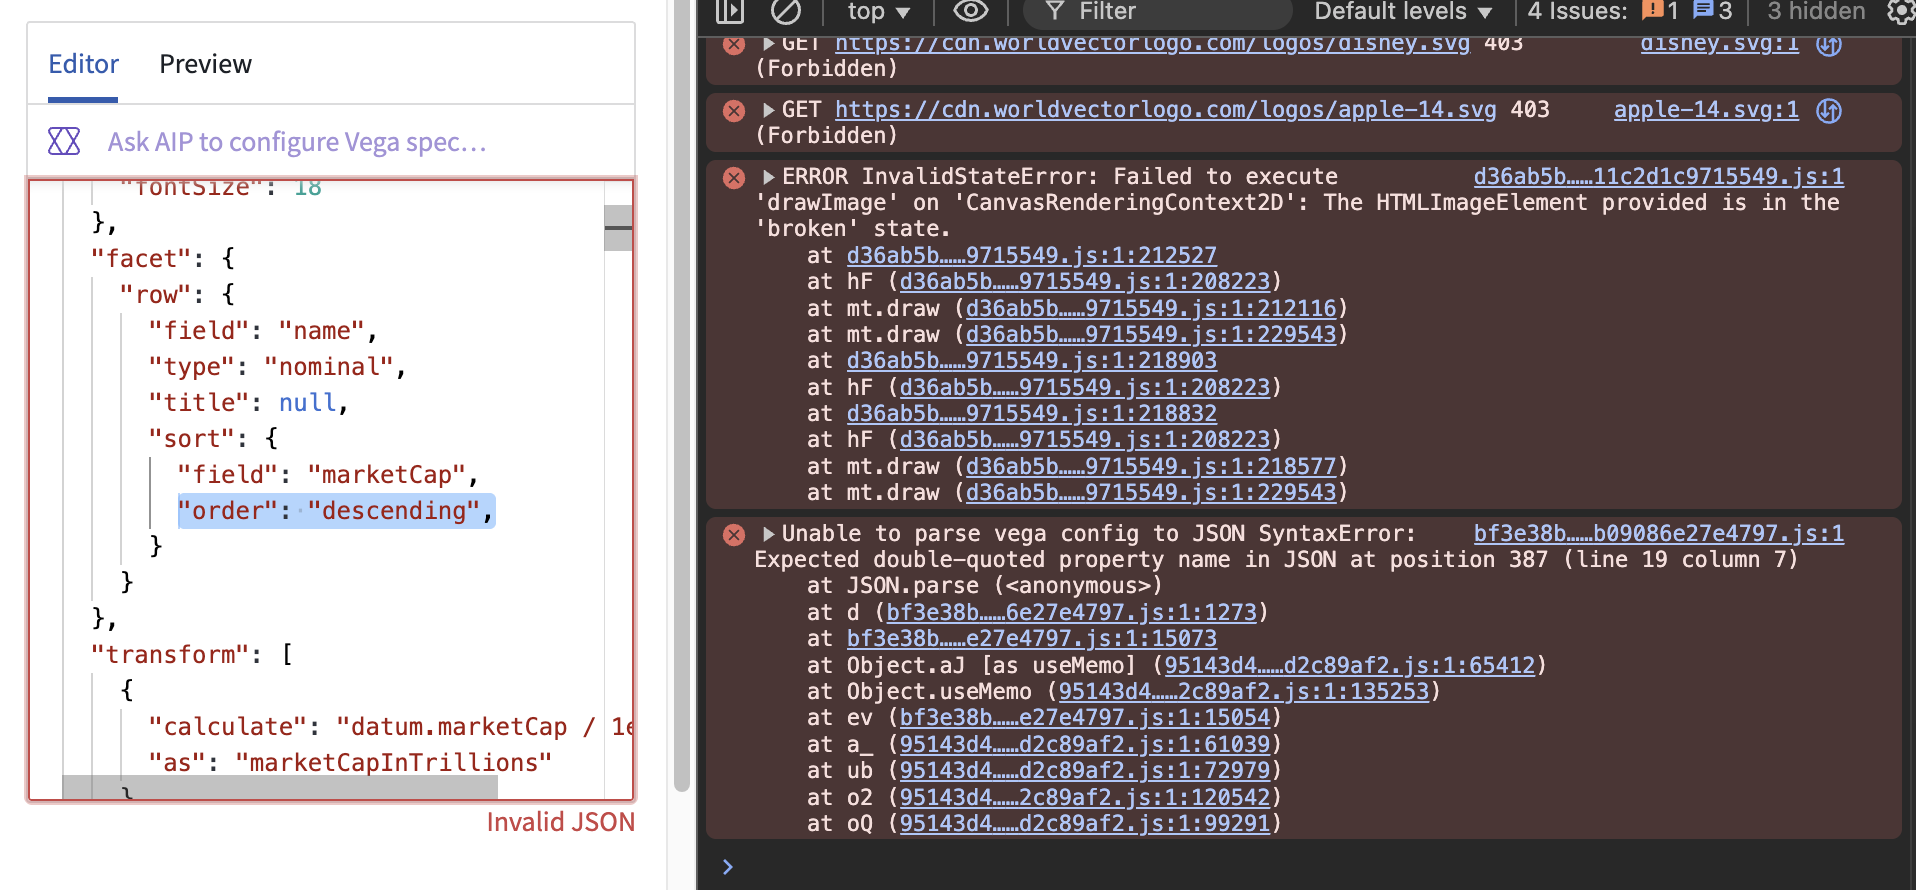
Task: Open the 'top' JavaScript context dropdown
Action: 879,11
